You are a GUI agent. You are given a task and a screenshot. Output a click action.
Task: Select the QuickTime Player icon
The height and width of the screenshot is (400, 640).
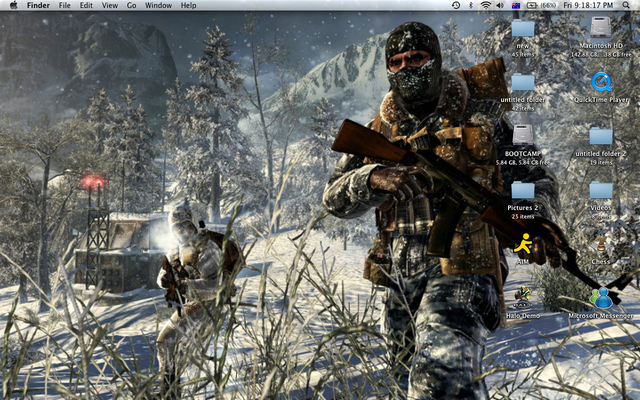point(601,82)
